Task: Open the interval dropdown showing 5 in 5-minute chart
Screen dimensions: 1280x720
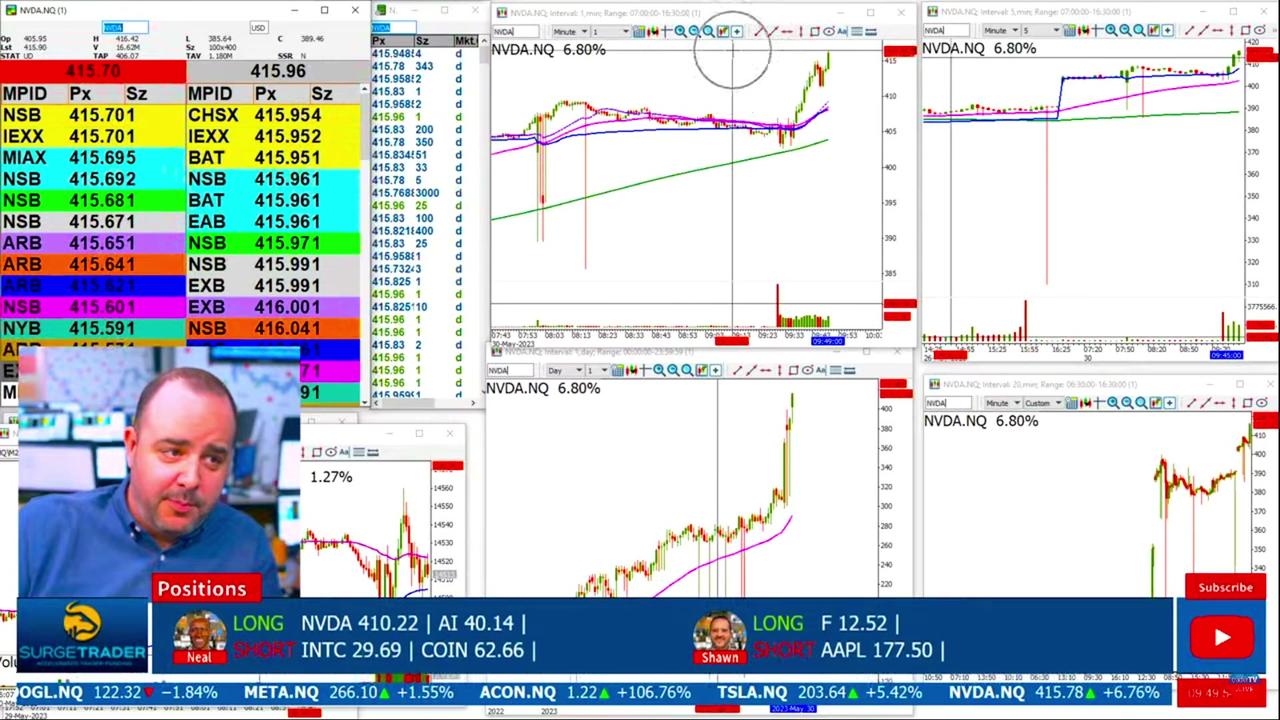Action: (x=1041, y=31)
